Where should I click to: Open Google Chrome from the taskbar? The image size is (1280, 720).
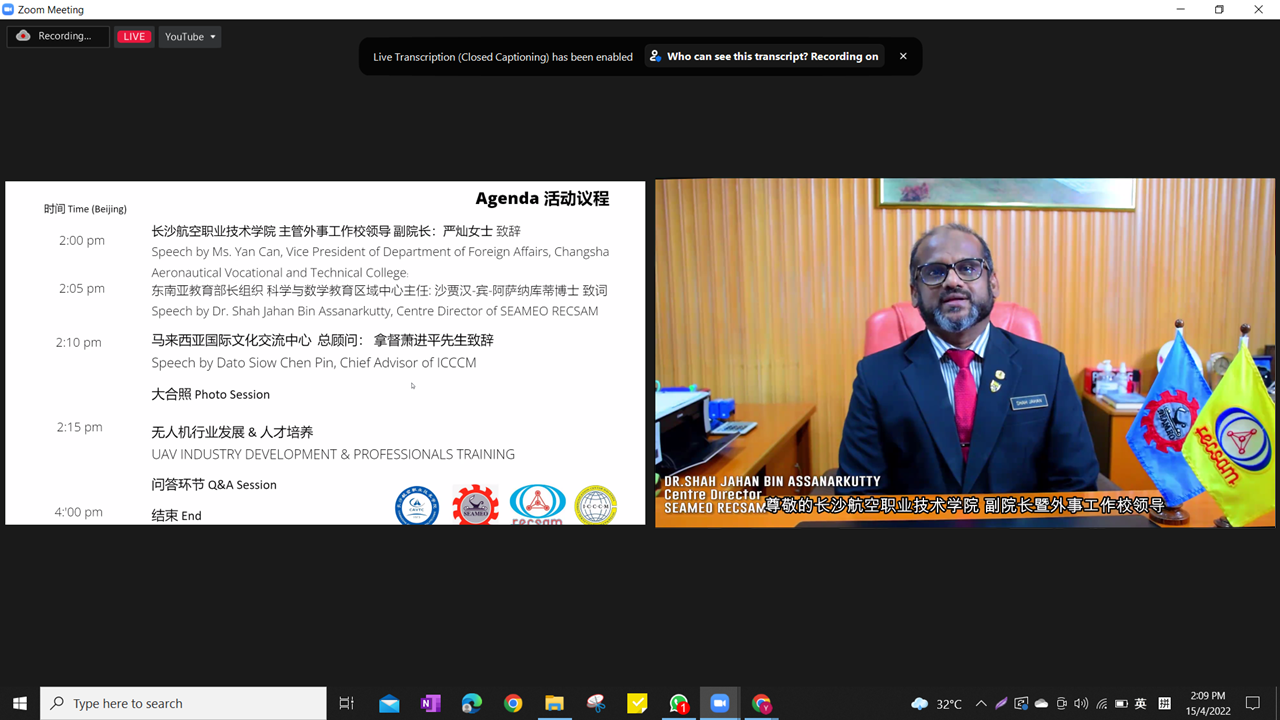pos(513,703)
